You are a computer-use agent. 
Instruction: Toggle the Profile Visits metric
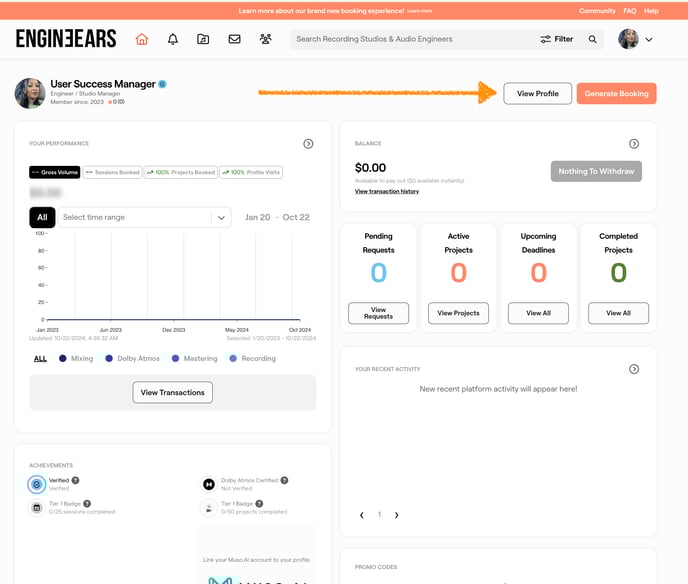tap(251, 172)
